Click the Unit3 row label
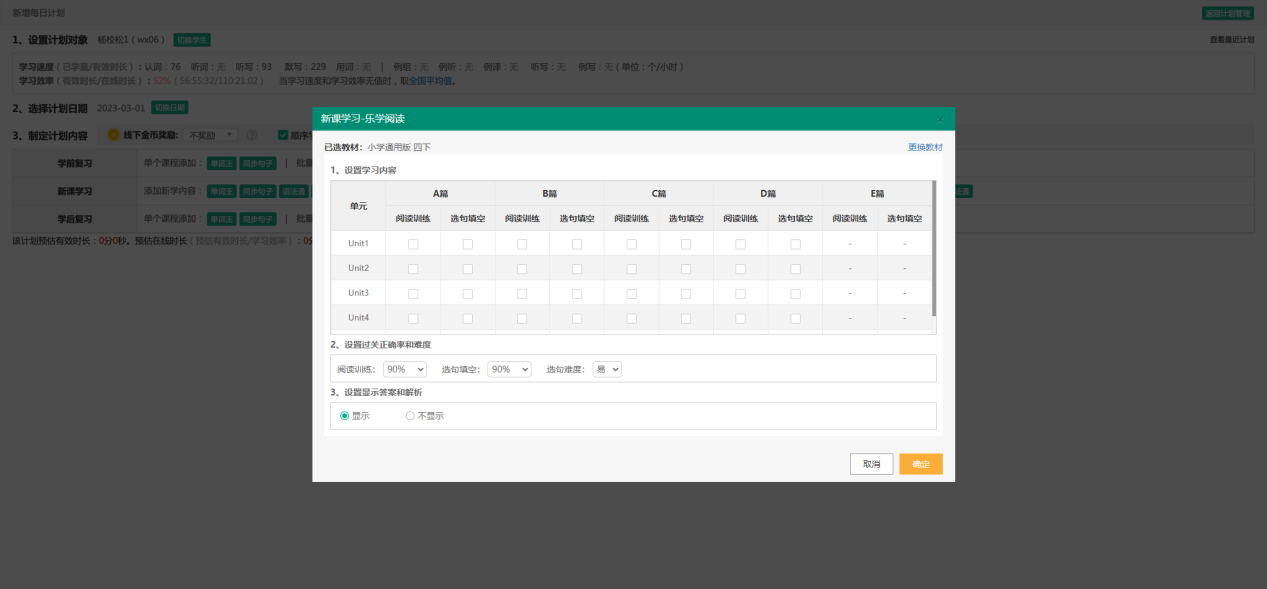The image size is (1267, 589). pyautogui.click(x=359, y=293)
